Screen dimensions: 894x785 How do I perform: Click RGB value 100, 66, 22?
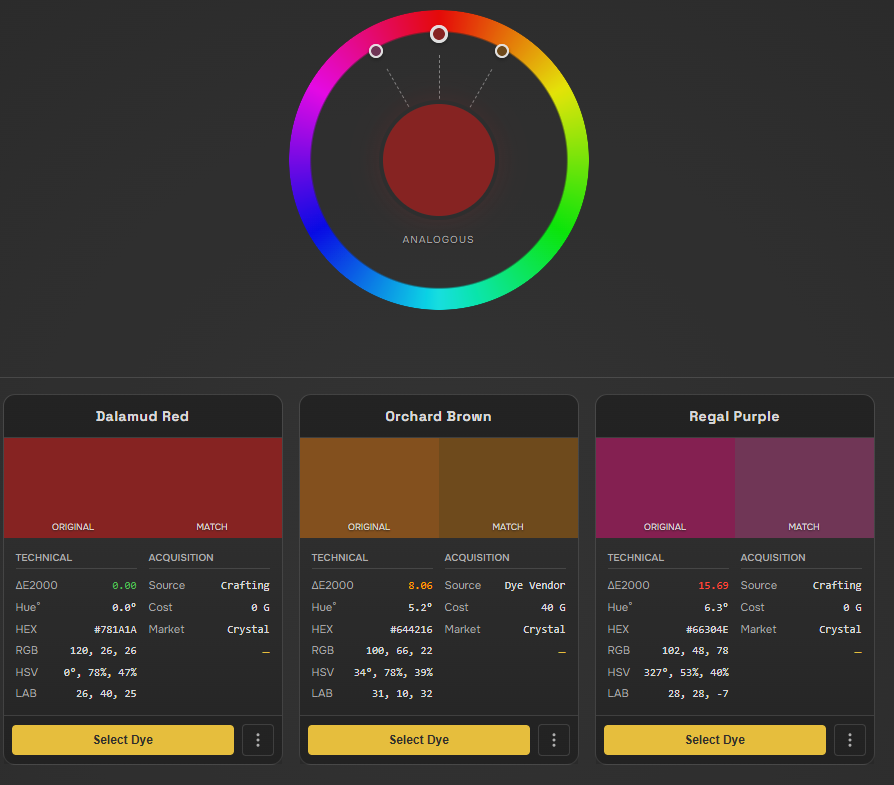[399, 650]
